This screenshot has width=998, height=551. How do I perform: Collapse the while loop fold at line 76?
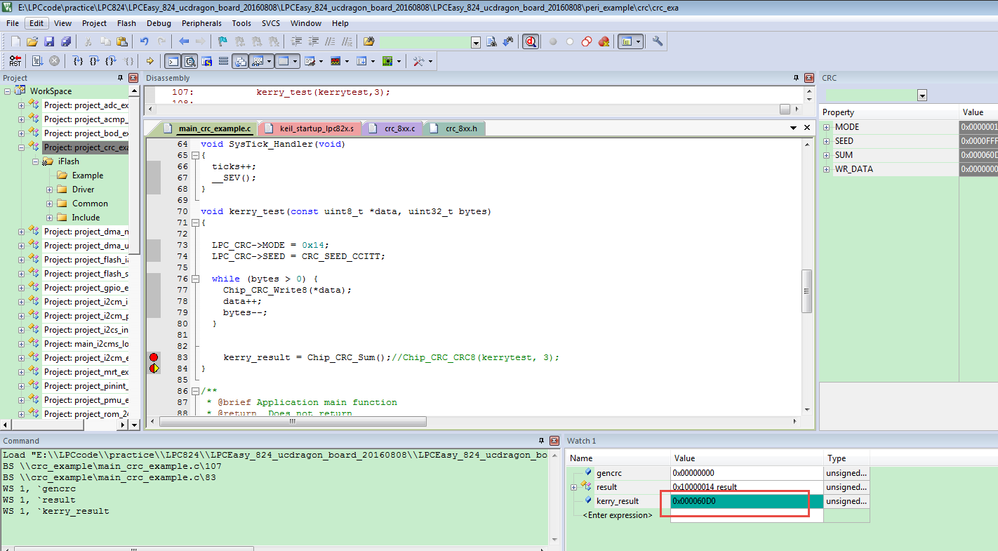point(195,279)
